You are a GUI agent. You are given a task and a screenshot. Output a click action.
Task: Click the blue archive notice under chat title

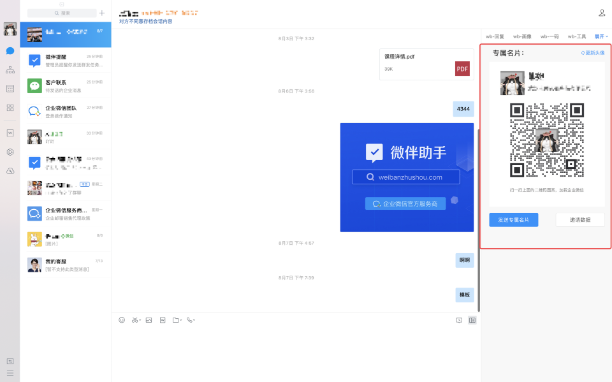click(146, 21)
